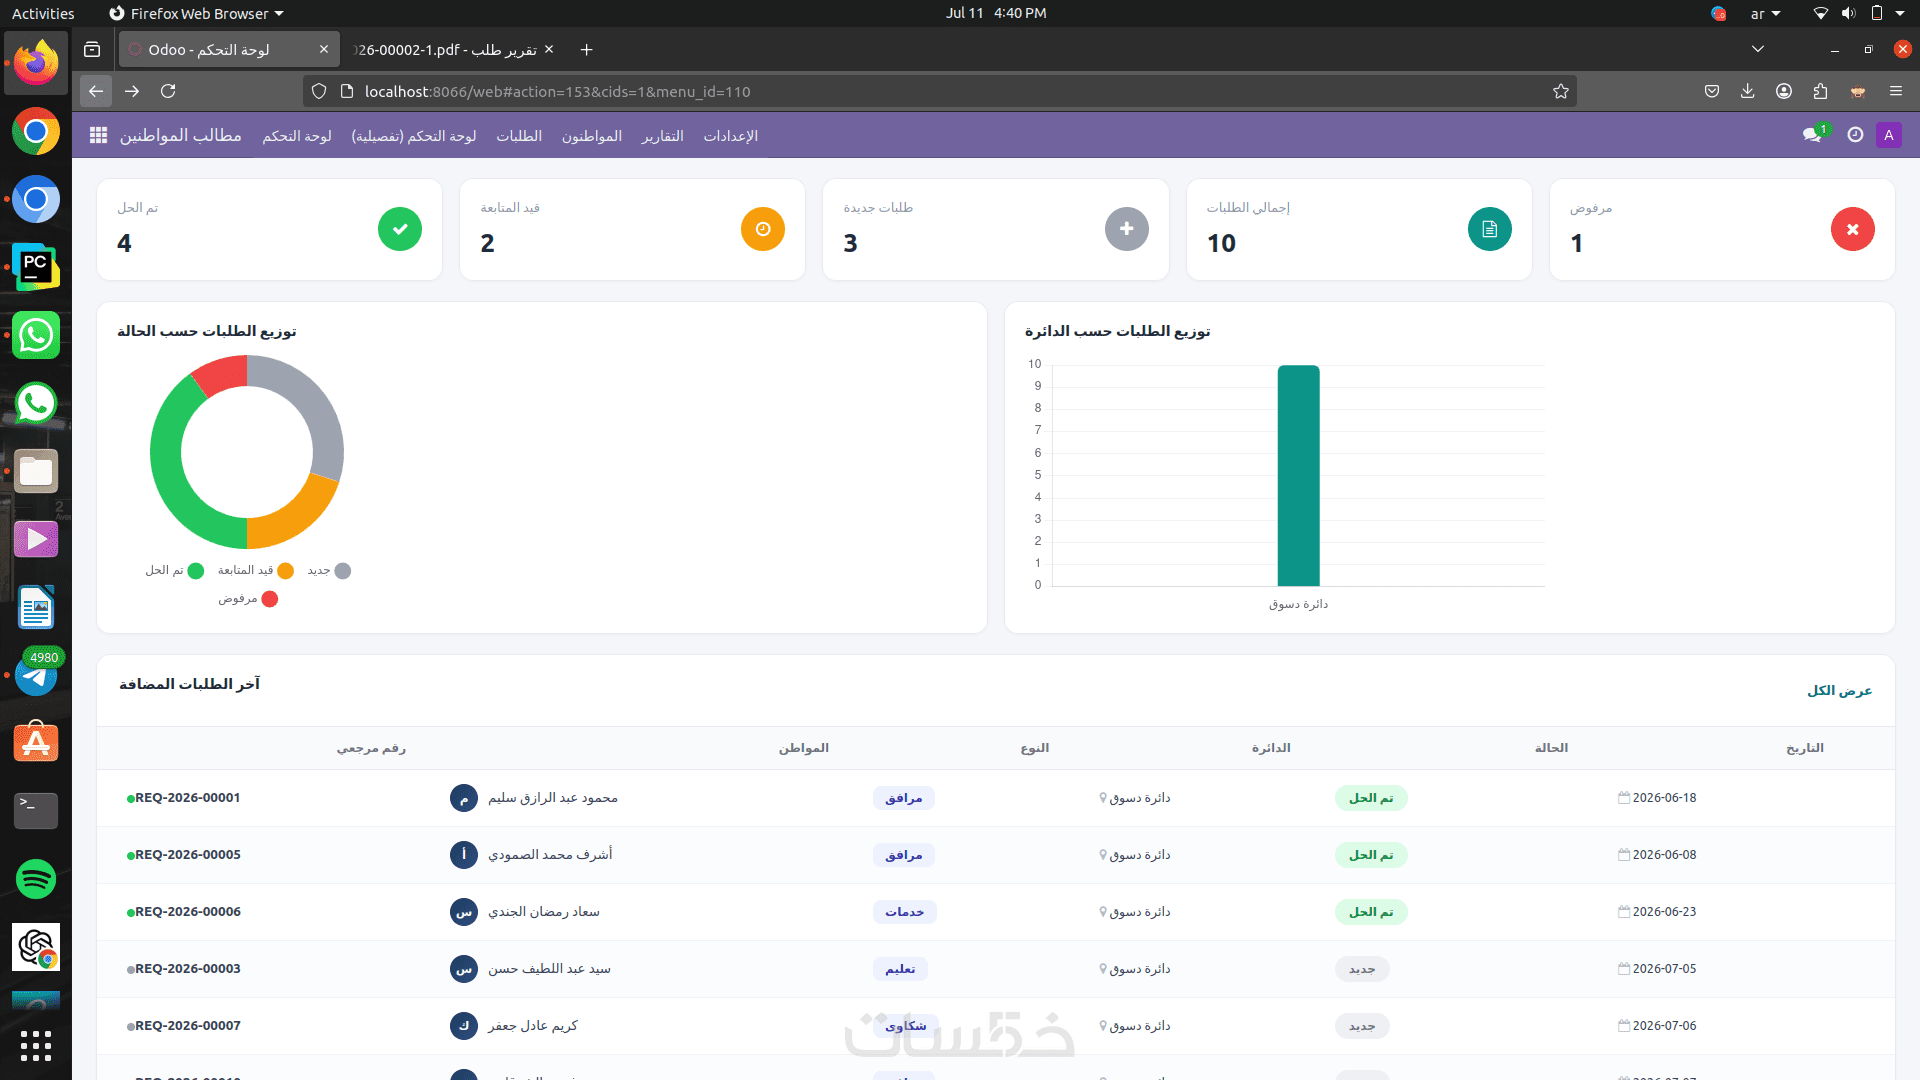Click the مرافق tag for REQ-2026-00001

pos(904,798)
